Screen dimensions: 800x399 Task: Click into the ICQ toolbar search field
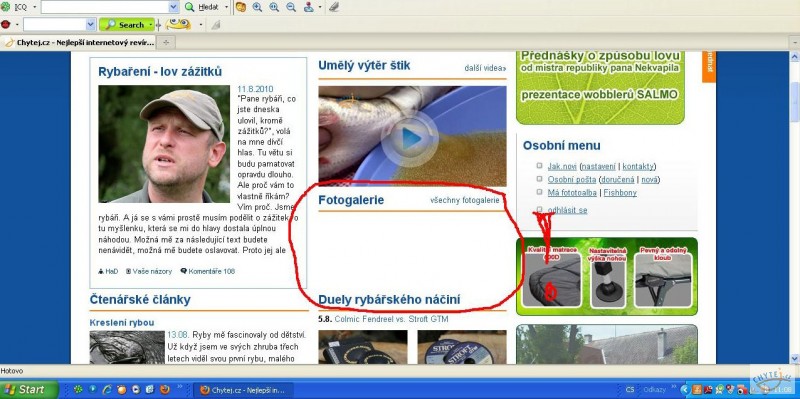tap(105, 7)
